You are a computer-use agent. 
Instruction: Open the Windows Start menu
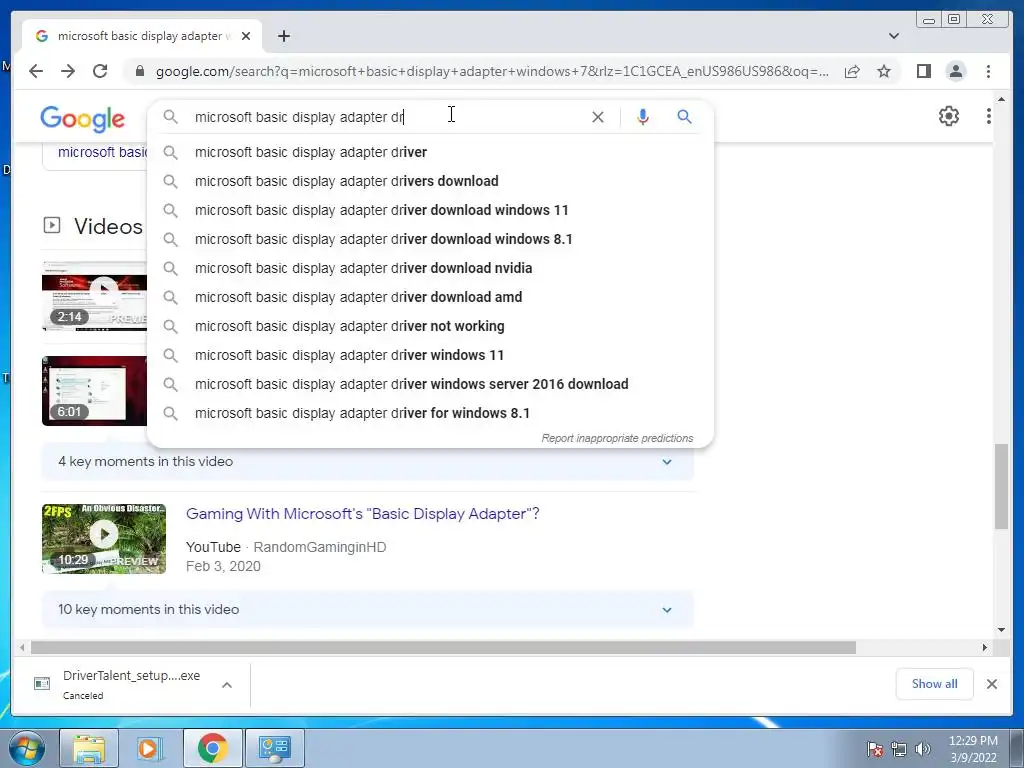click(x=26, y=748)
